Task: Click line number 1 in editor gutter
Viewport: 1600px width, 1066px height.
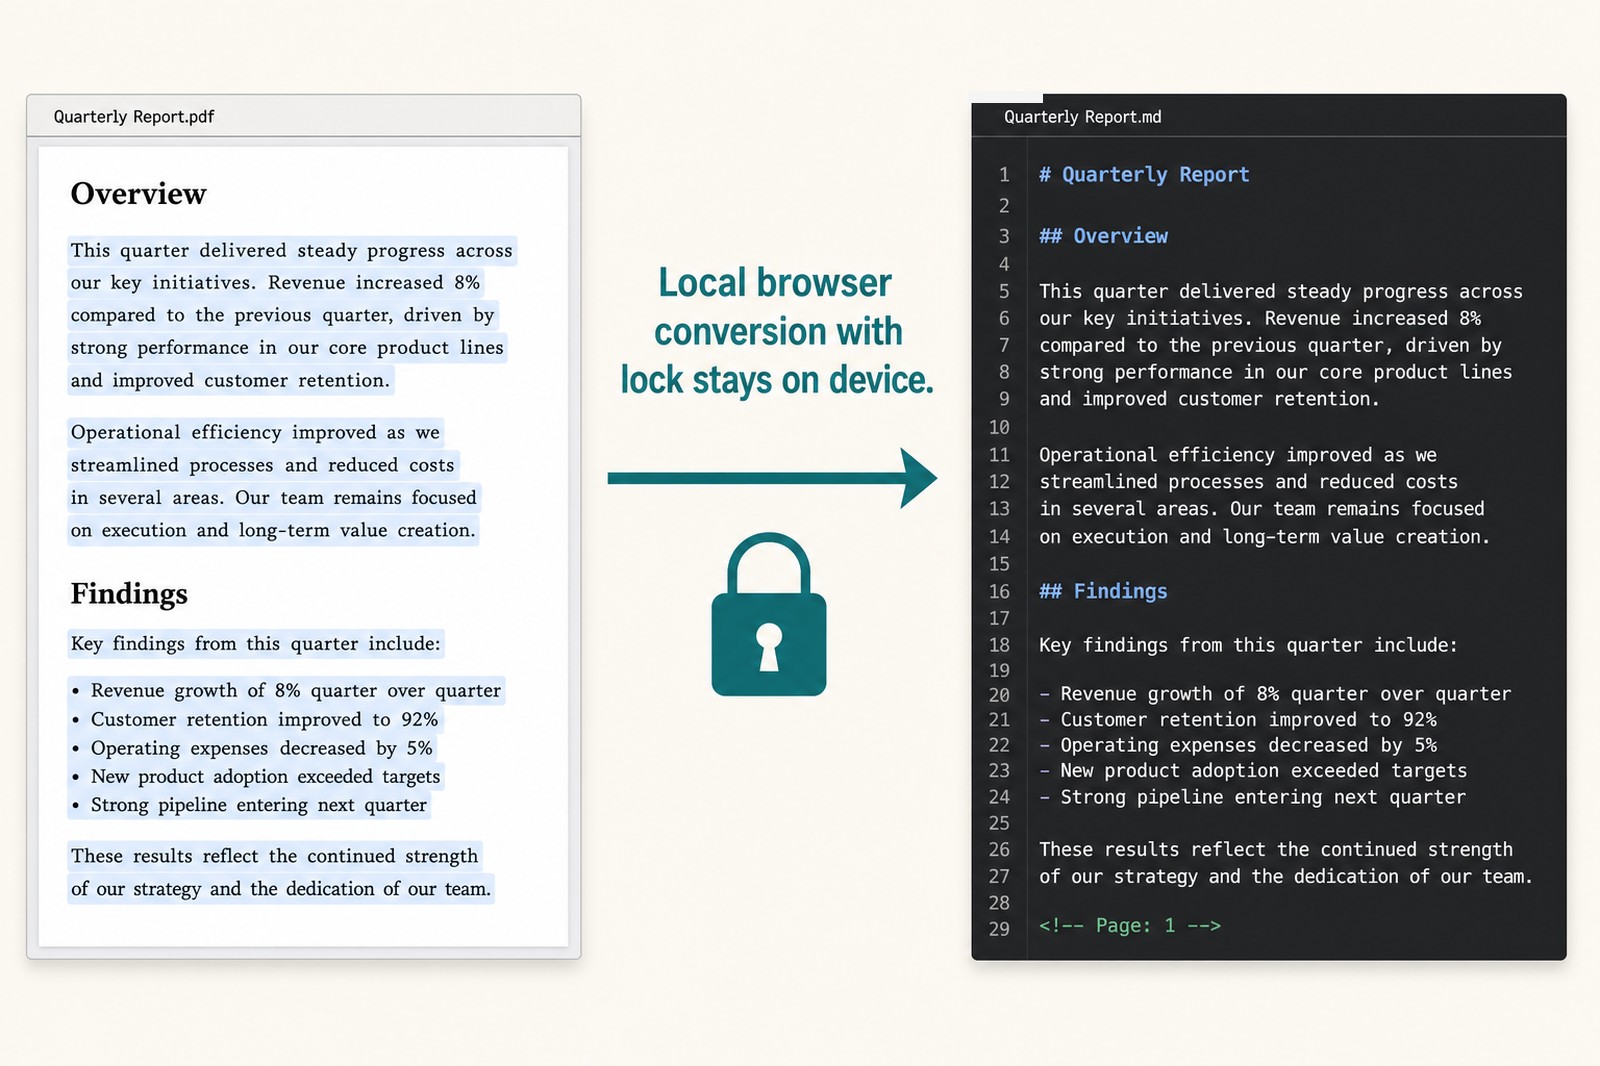Action: (1004, 175)
